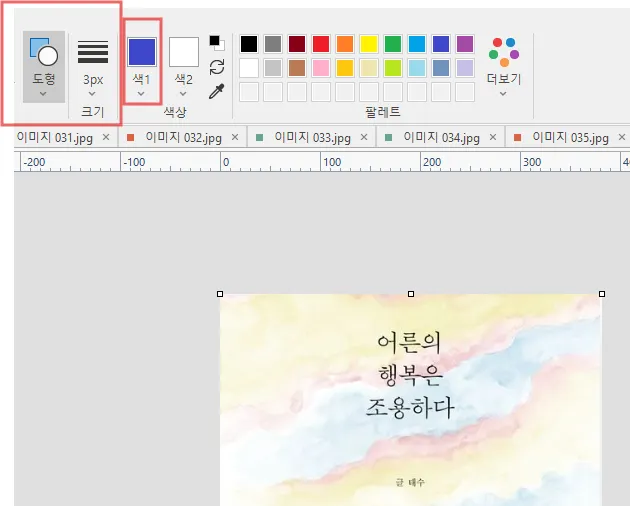
Task: Close the 이미지 035.jpg tab
Action: 622,137
